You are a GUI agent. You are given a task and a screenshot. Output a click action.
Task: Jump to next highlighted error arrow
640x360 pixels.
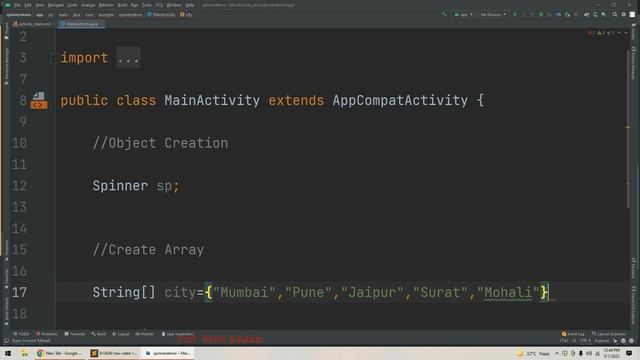pyautogui.click(x=626, y=33)
